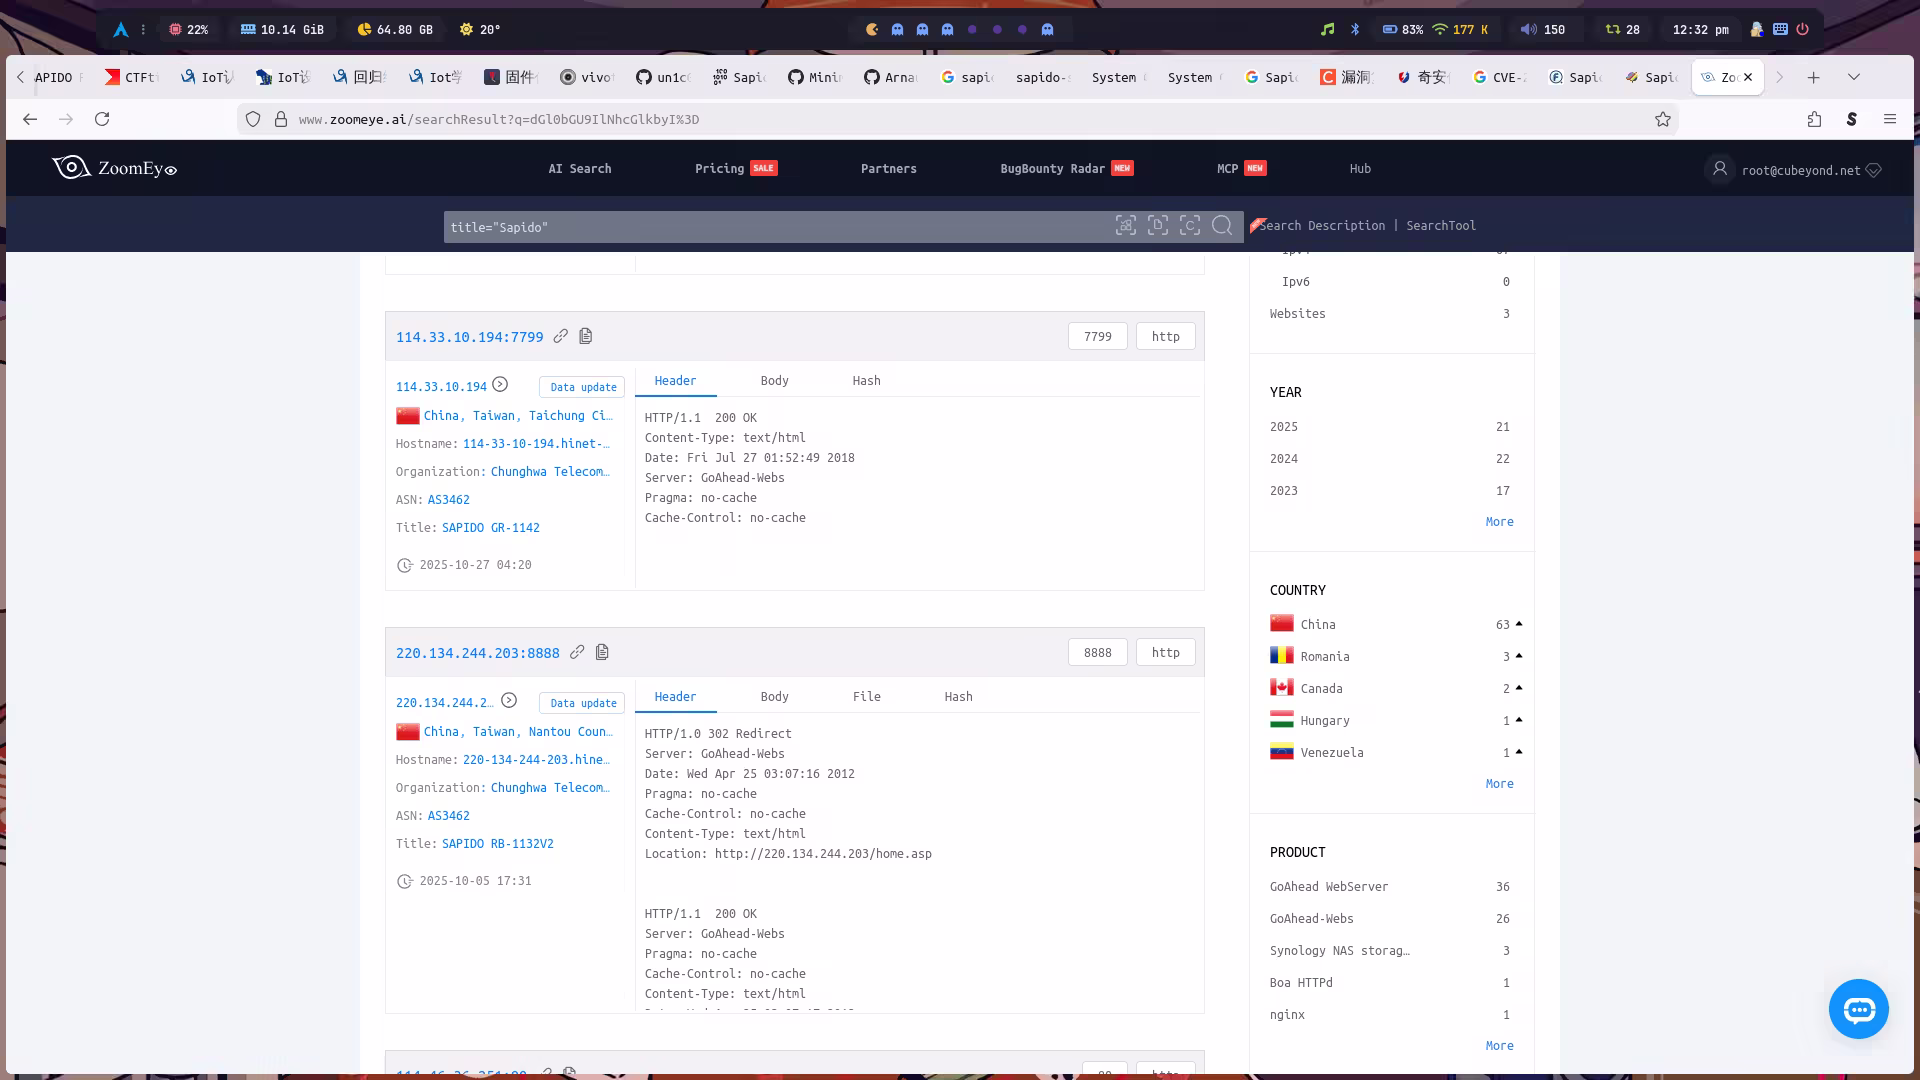
Task: Switch to Body tab of 114.33.10.194 result
Action: tap(774, 381)
